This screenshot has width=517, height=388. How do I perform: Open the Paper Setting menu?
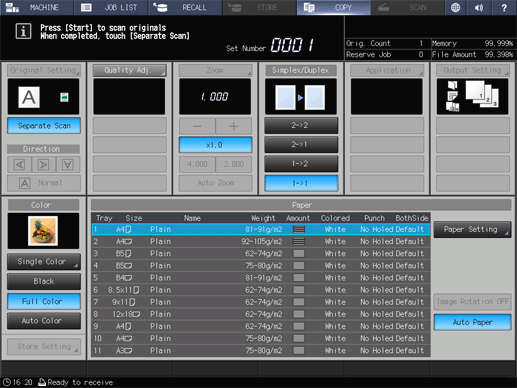tap(472, 230)
